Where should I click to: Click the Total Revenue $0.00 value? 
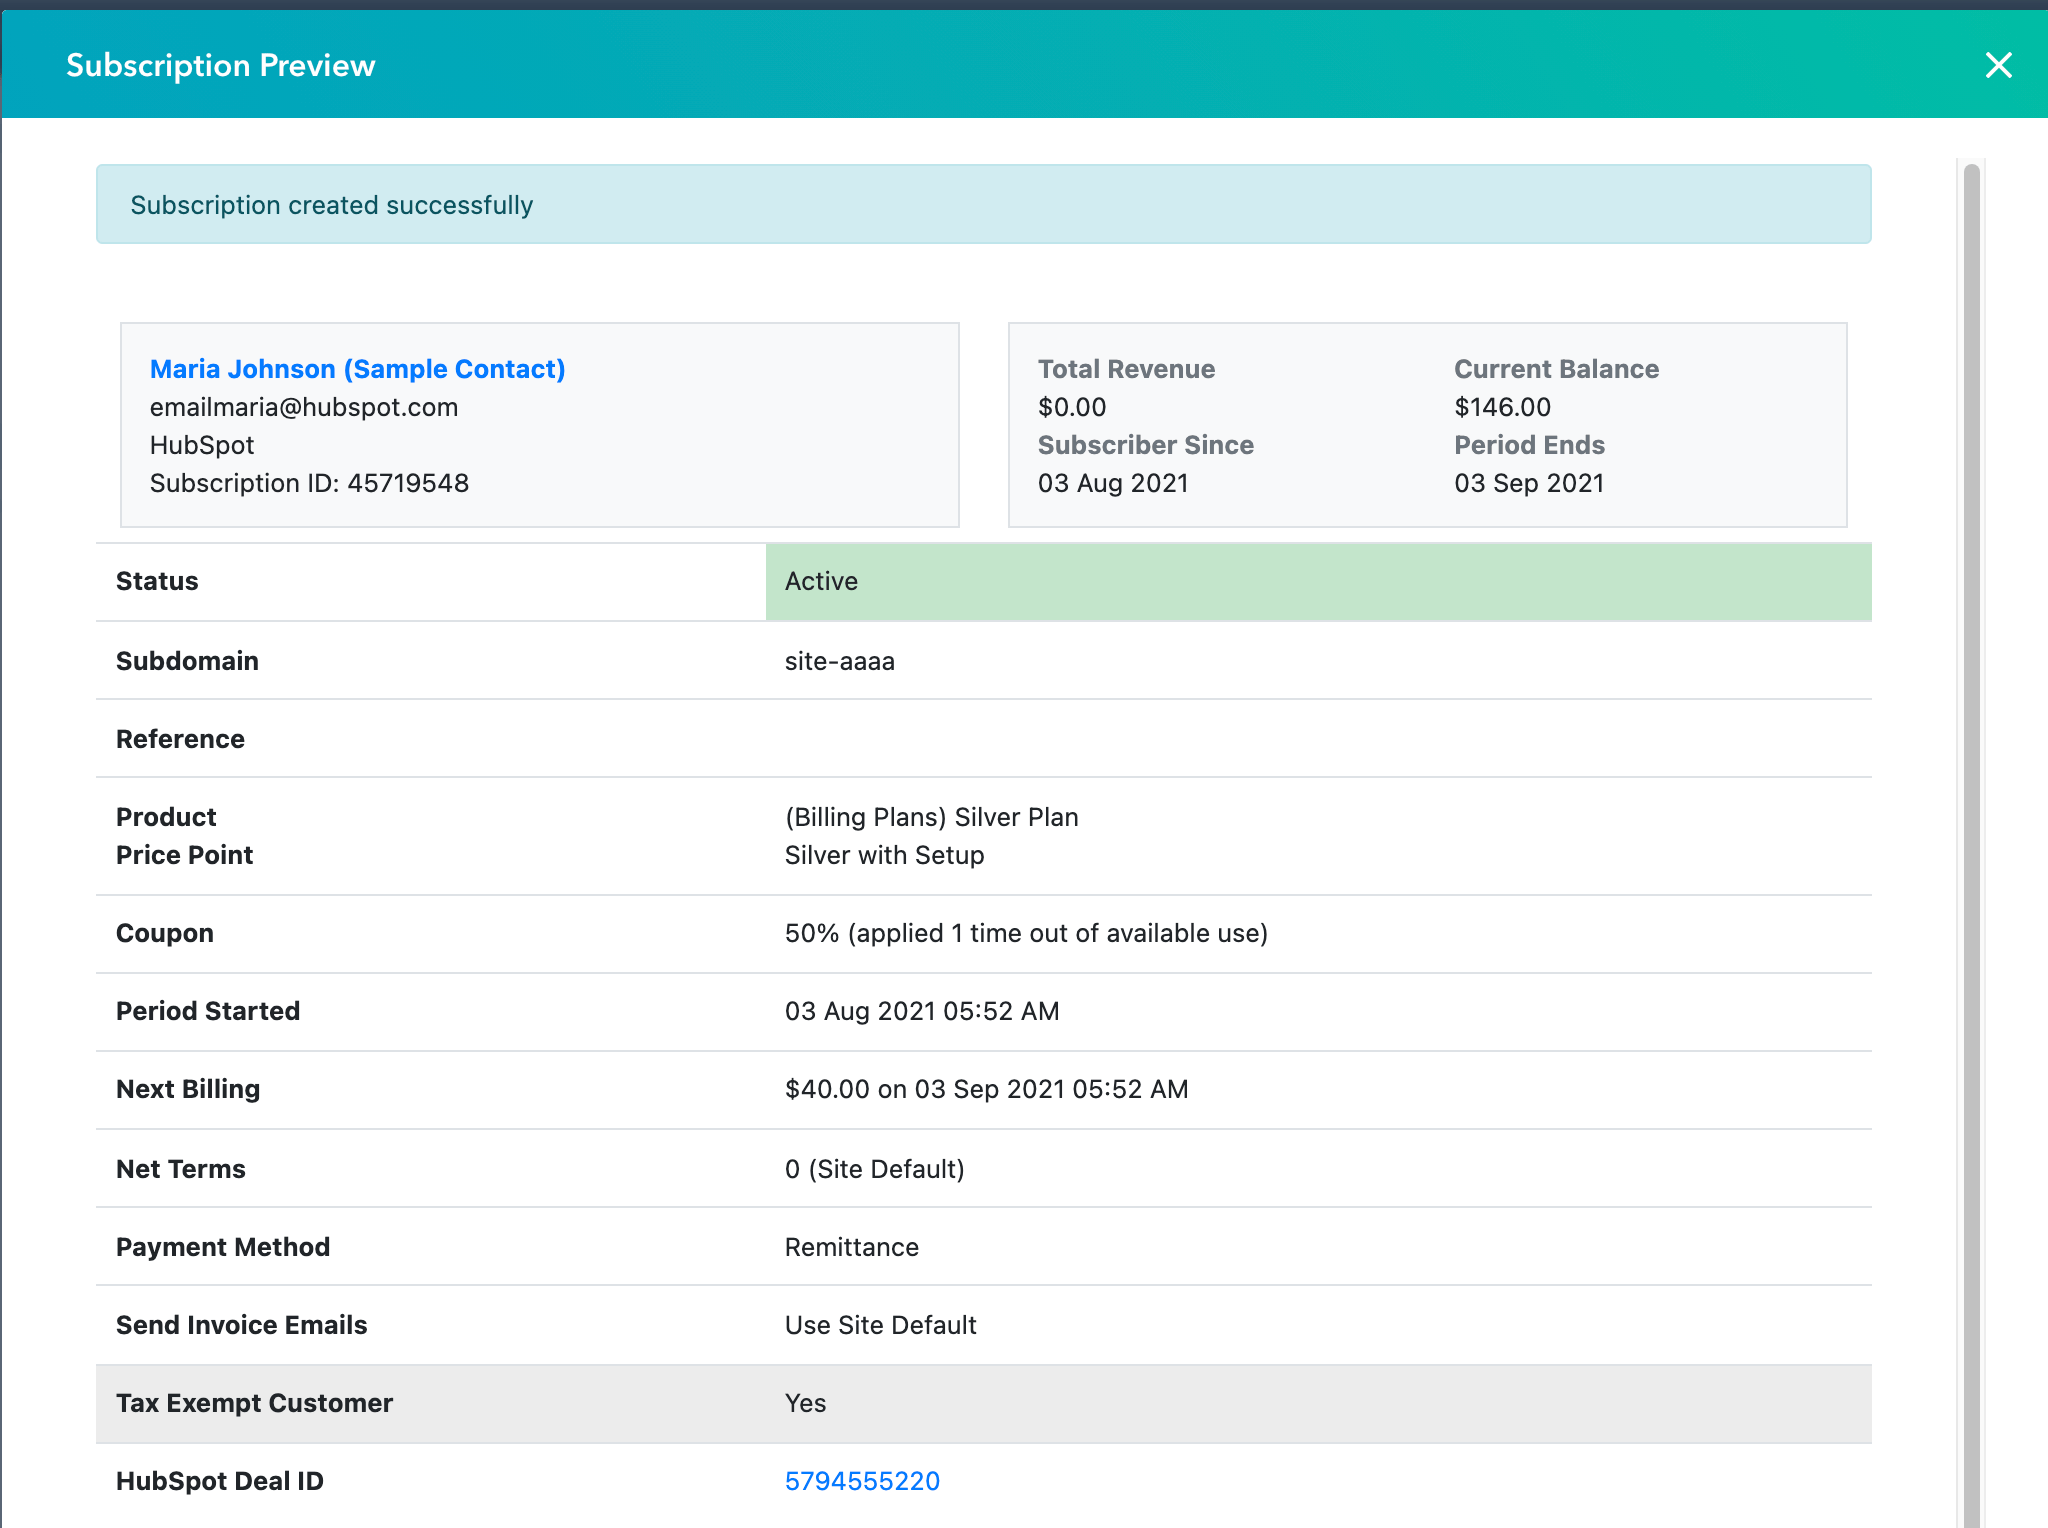(1072, 408)
